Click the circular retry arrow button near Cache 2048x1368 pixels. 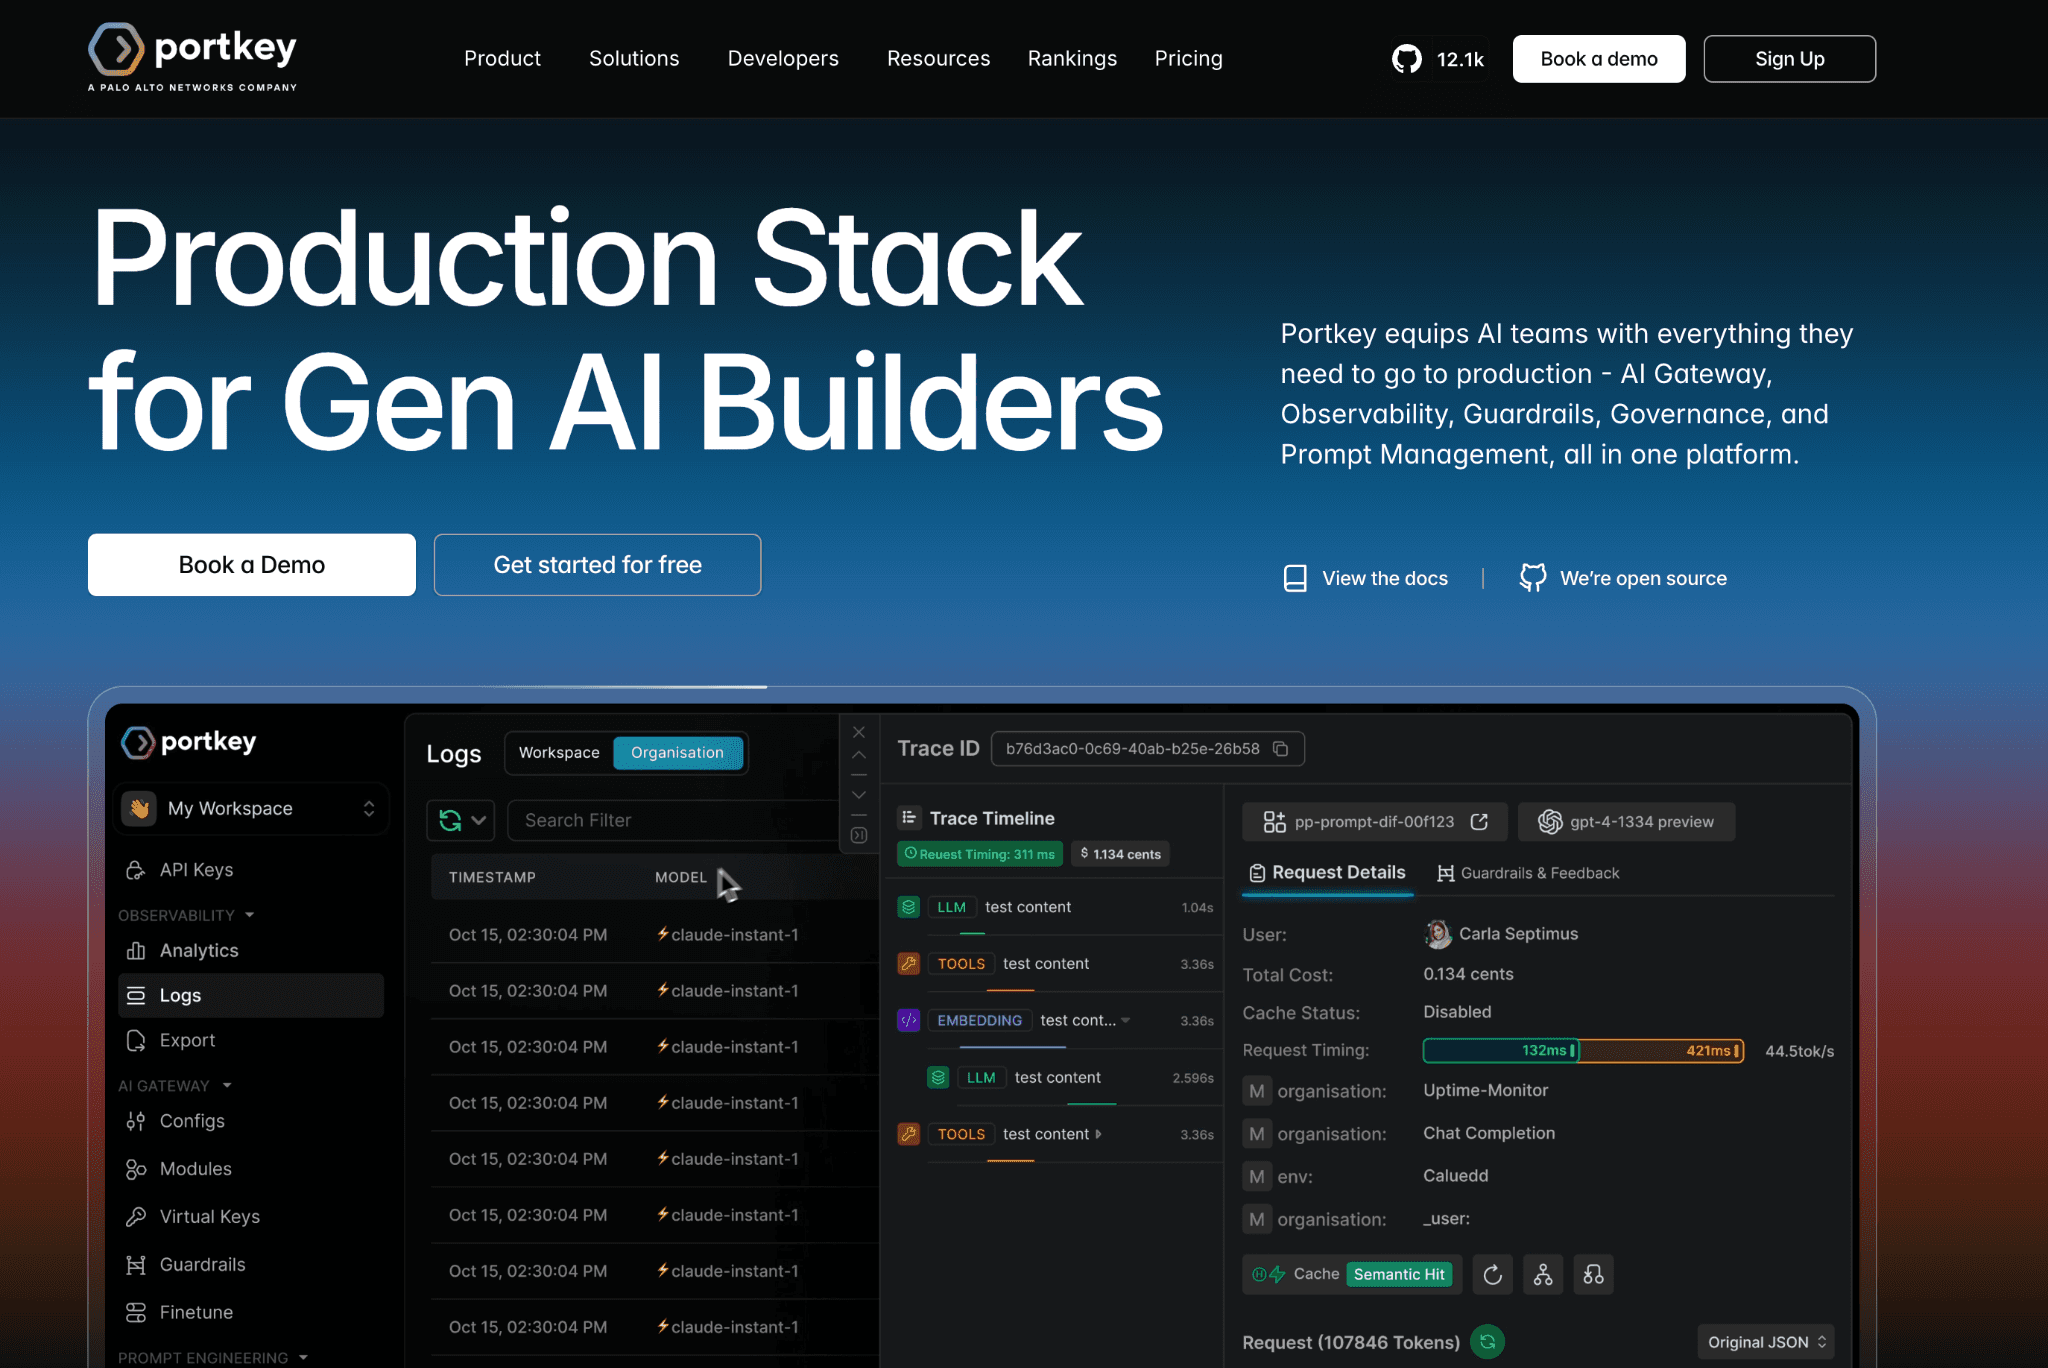click(x=1493, y=1275)
